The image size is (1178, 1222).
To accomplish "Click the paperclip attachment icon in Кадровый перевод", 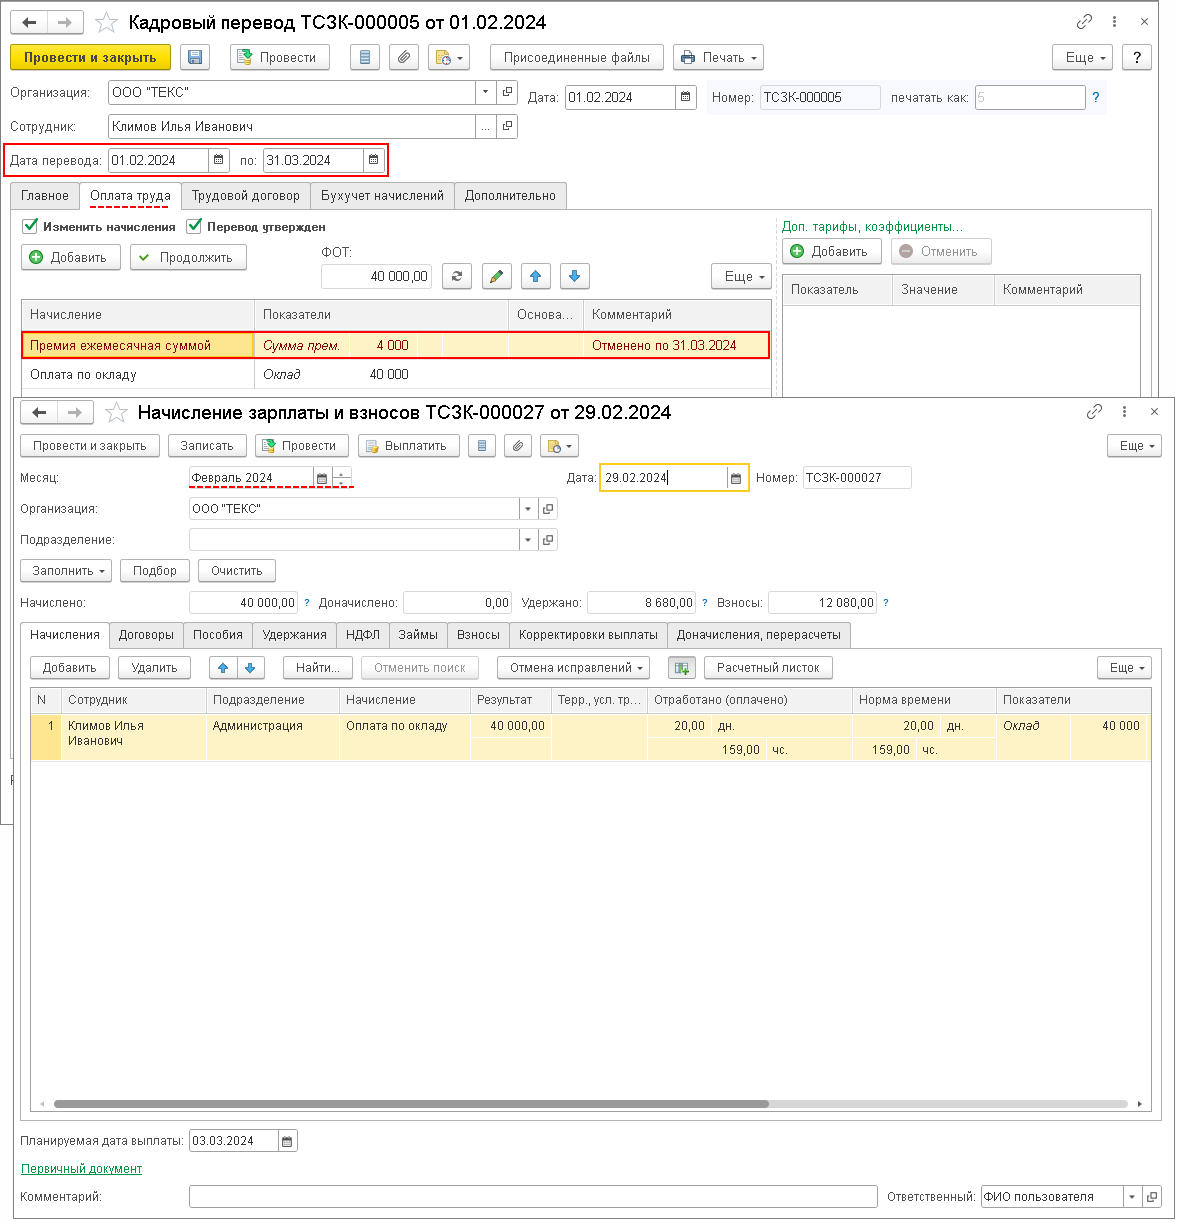I will (403, 58).
